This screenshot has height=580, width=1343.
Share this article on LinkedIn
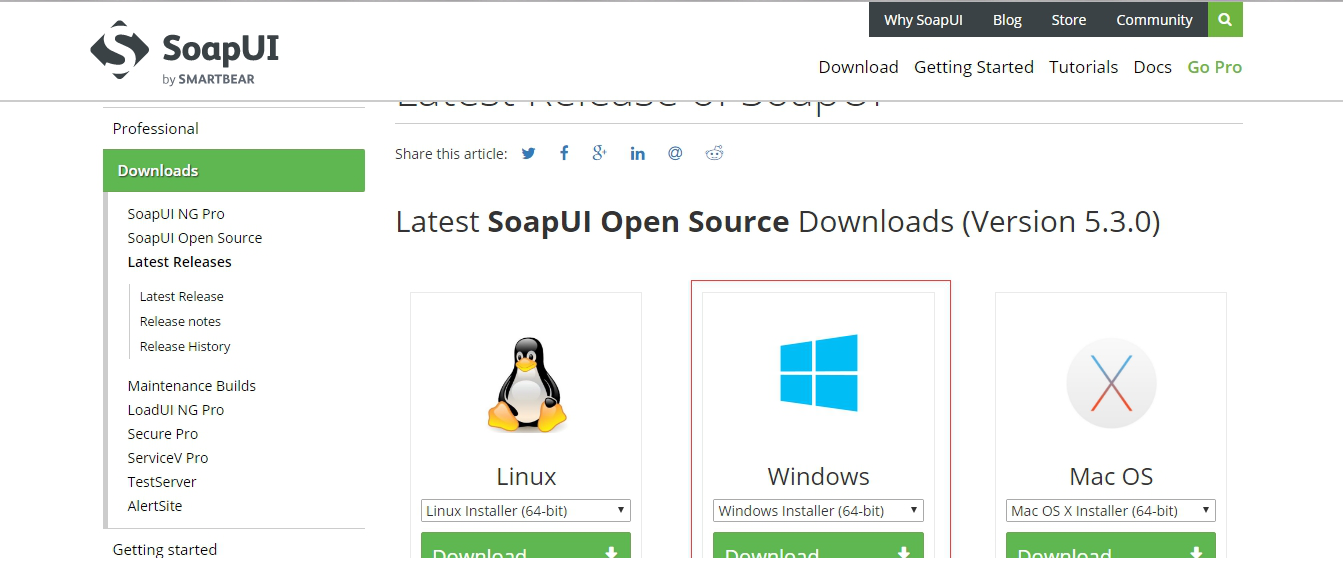pyautogui.click(x=637, y=153)
